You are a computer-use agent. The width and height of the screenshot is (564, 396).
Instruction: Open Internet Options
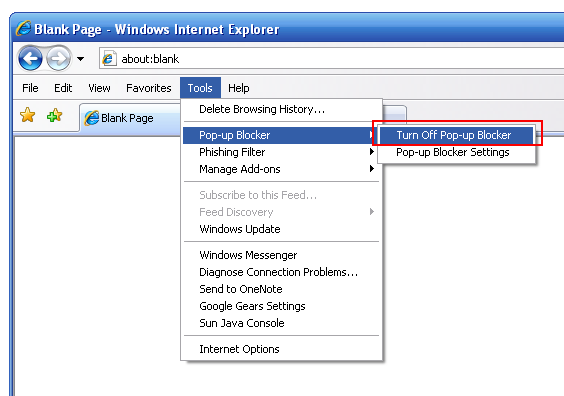[x=281, y=349]
